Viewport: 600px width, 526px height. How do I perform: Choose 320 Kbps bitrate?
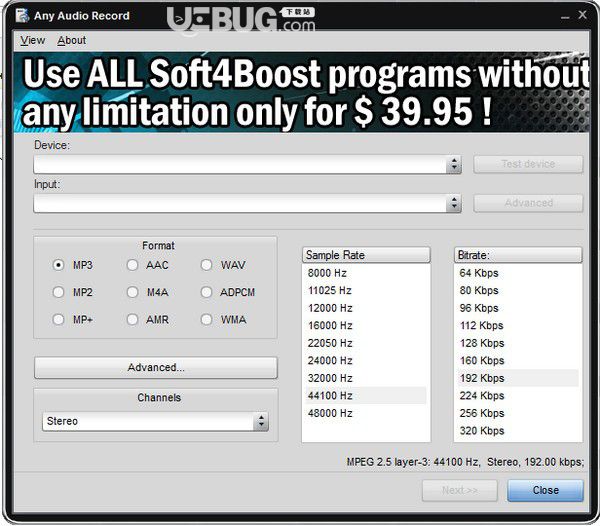tap(518, 431)
